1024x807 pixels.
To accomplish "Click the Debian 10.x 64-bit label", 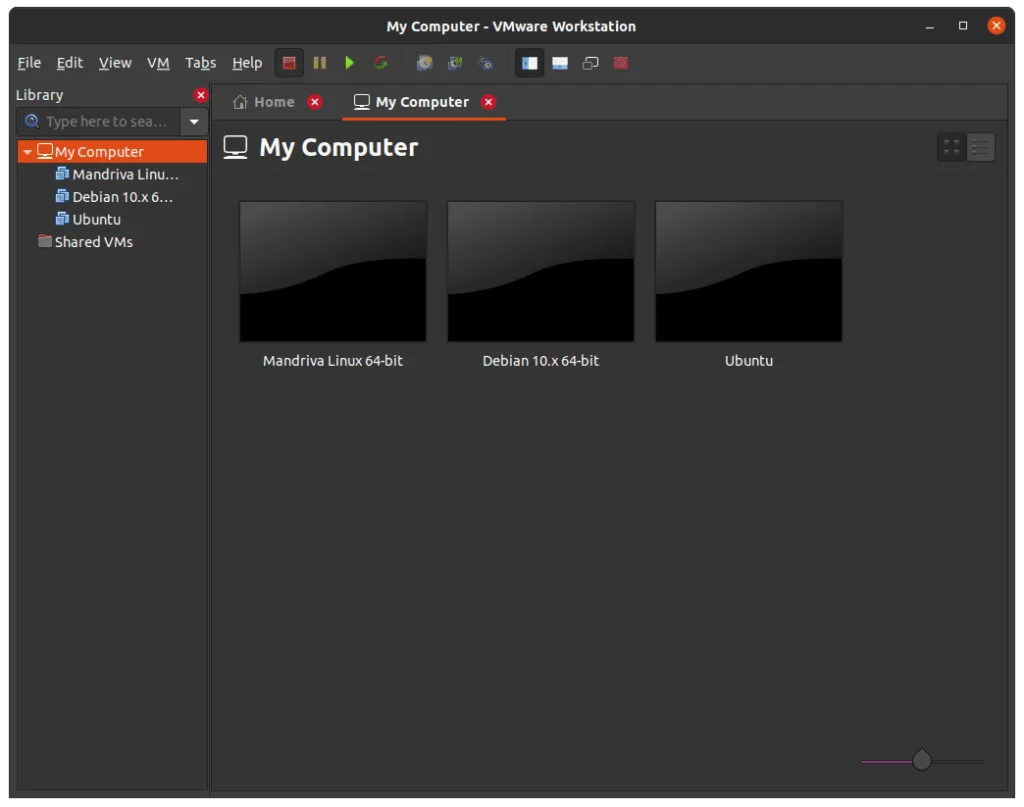I will point(541,360).
